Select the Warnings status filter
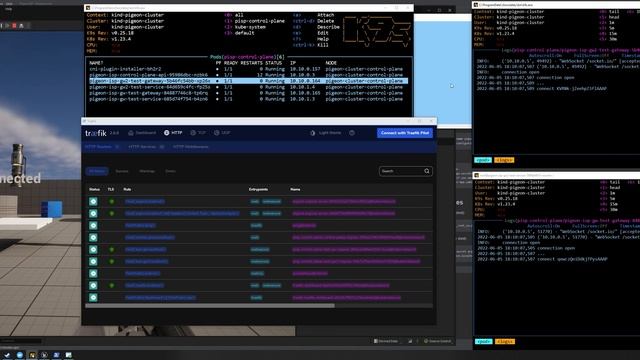Screen dimensions: 640x360 point(147,171)
